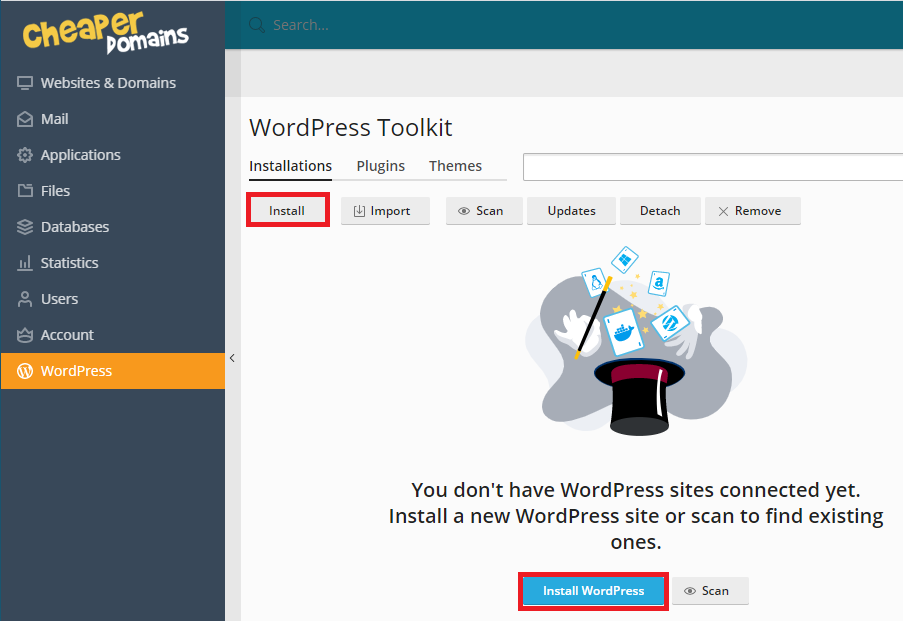Click the Updates button
This screenshot has width=903, height=621.
click(571, 211)
